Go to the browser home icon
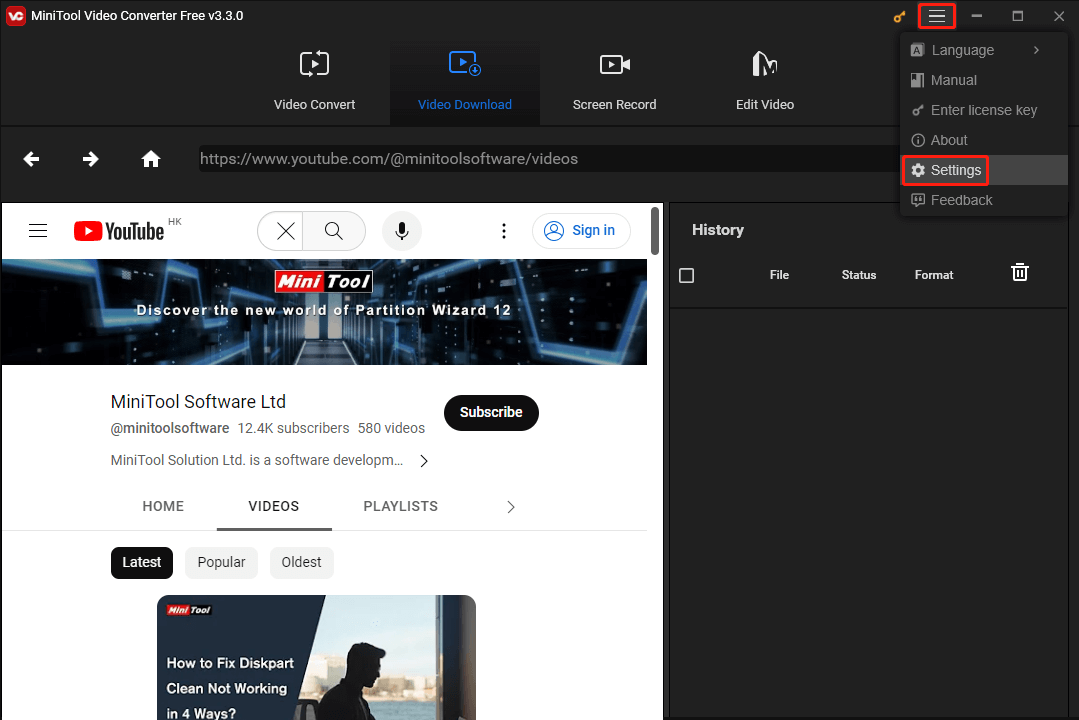 (151, 159)
